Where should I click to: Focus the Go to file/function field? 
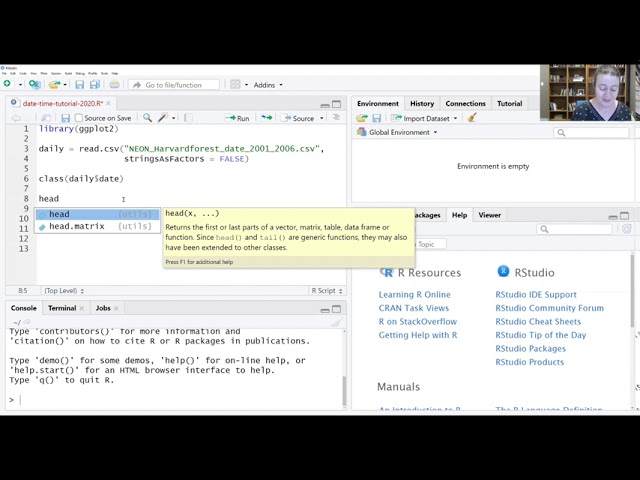173,85
